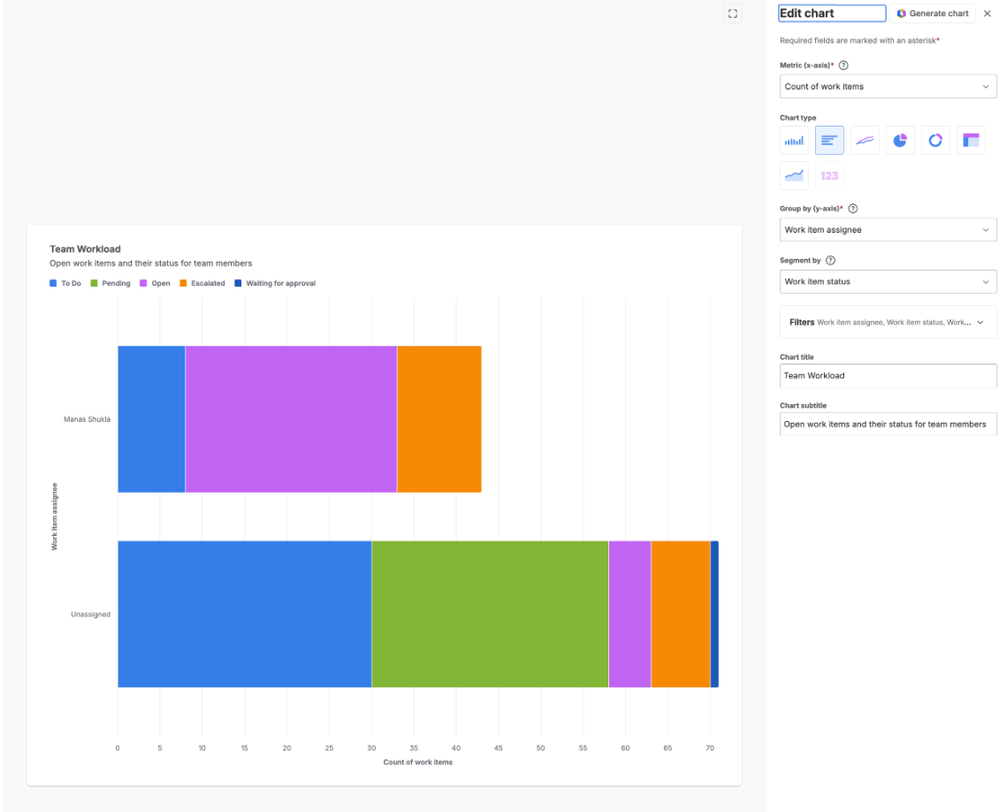Open help for Metric x-axis
Screen dimensions: 999x812
pos(844,65)
